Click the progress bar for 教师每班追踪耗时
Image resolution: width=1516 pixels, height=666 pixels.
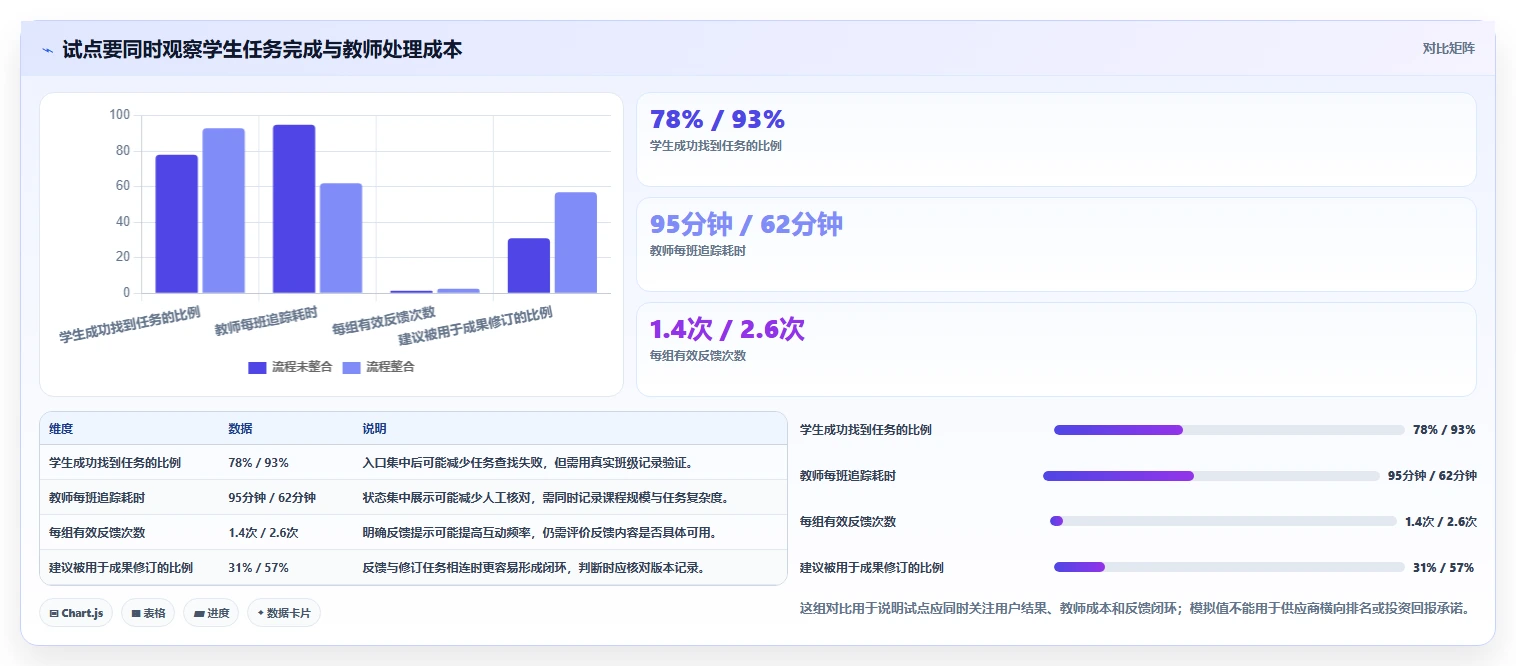[x=1211, y=476]
